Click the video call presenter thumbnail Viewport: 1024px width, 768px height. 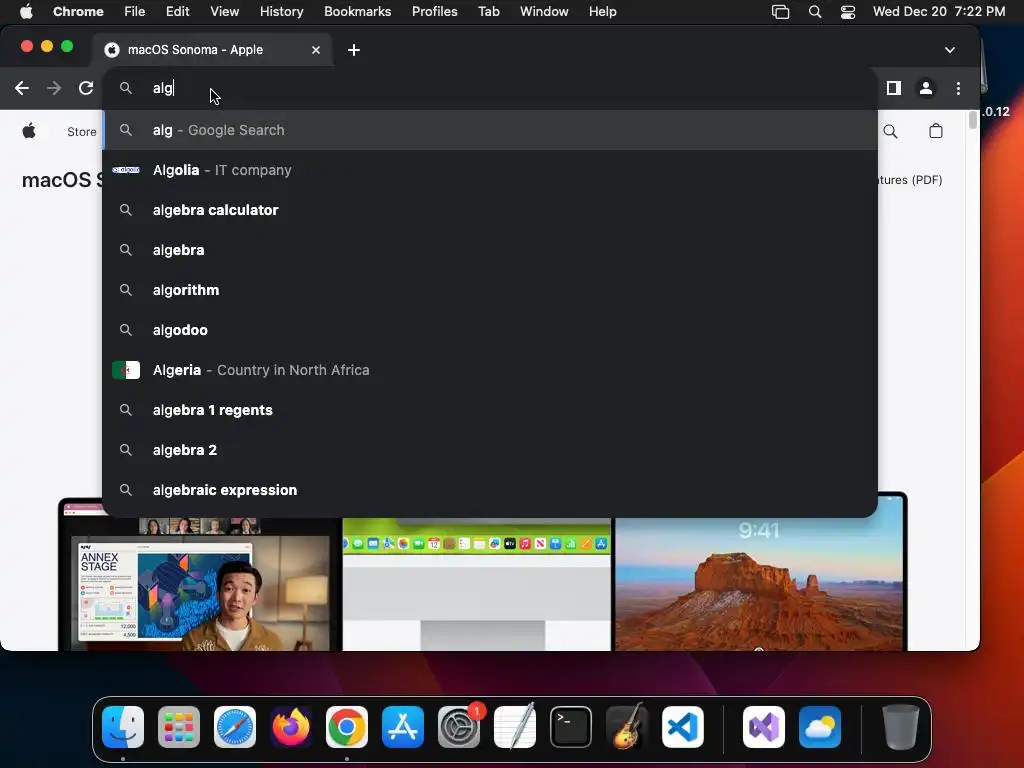coord(201,584)
